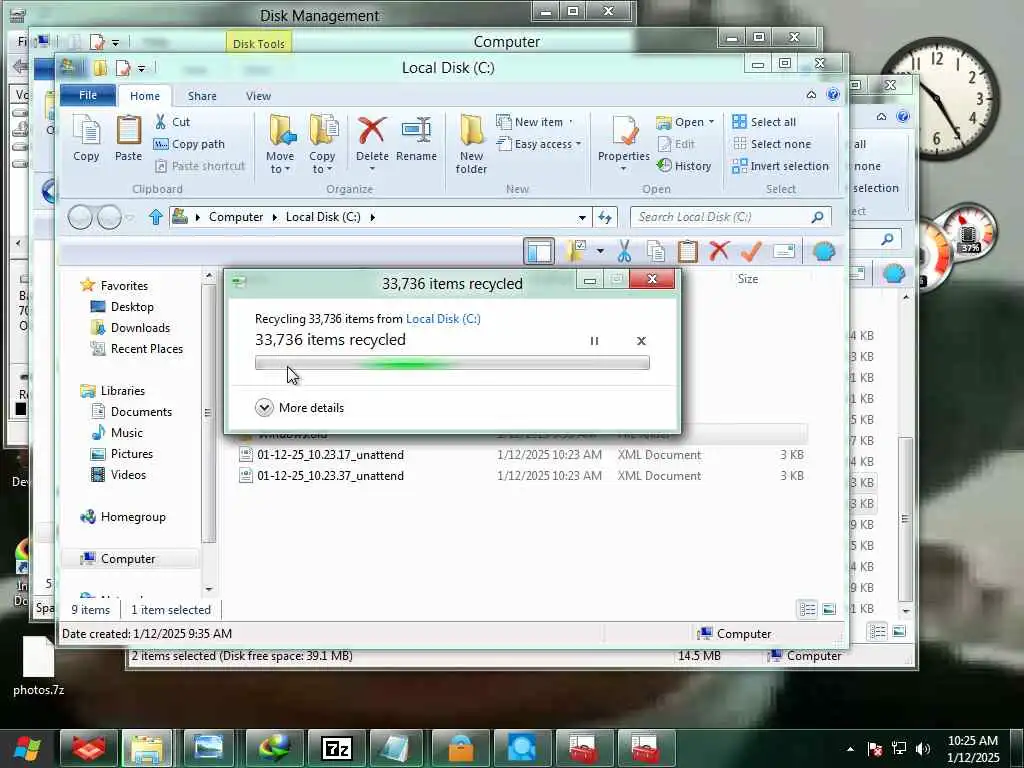Screen dimensions: 1024x768
Task: Click in the Search Local Disk (C:) field
Action: pyautogui.click(x=722, y=217)
